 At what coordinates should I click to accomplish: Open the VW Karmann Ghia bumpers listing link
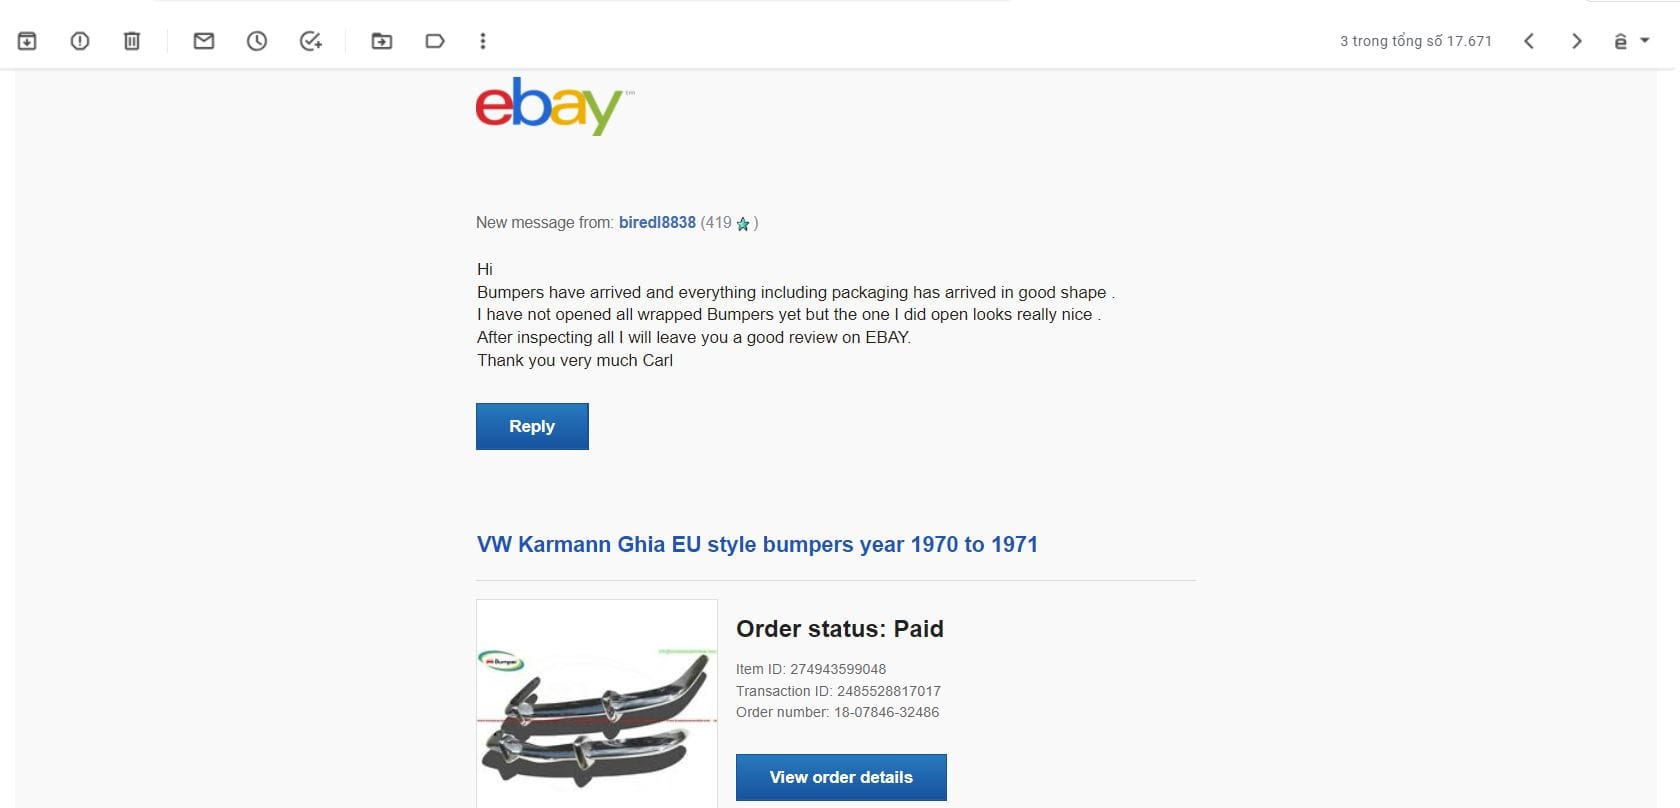pyautogui.click(x=757, y=545)
